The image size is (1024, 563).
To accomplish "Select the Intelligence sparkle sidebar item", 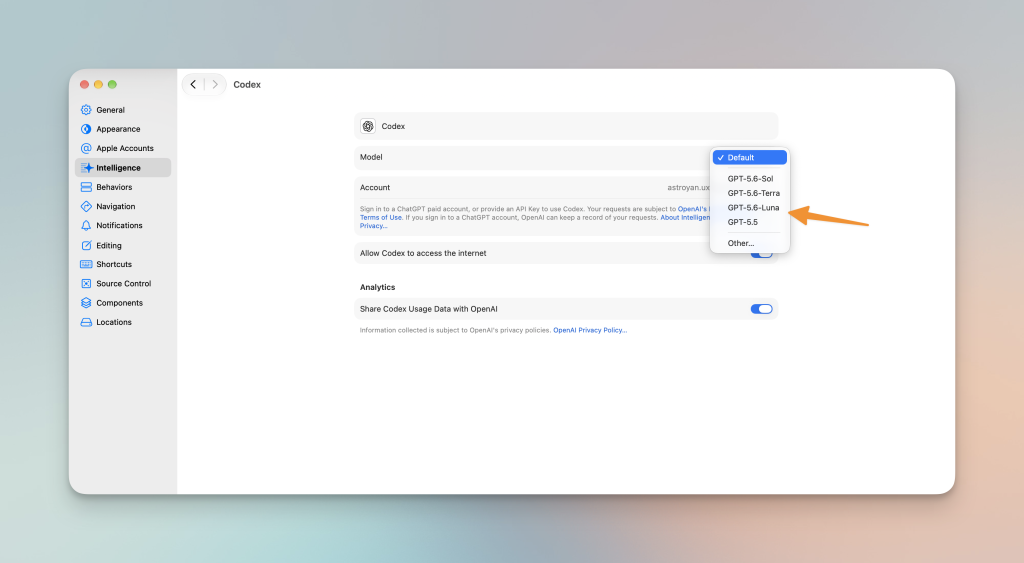I will pyautogui.click(x=123, y=168).
